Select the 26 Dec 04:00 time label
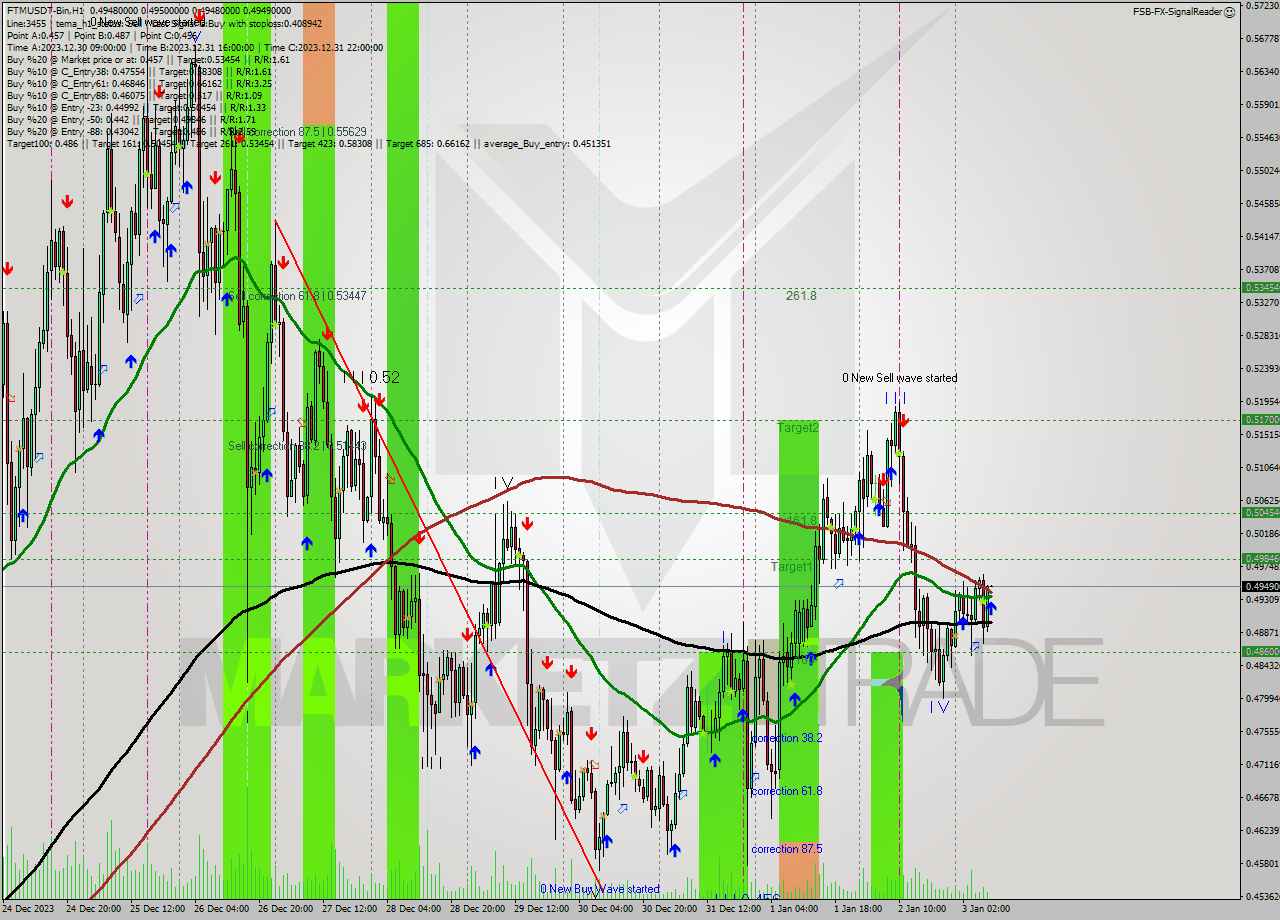Image resolution: width=1280 pixels, height=920 pixels. coord(222,910)
